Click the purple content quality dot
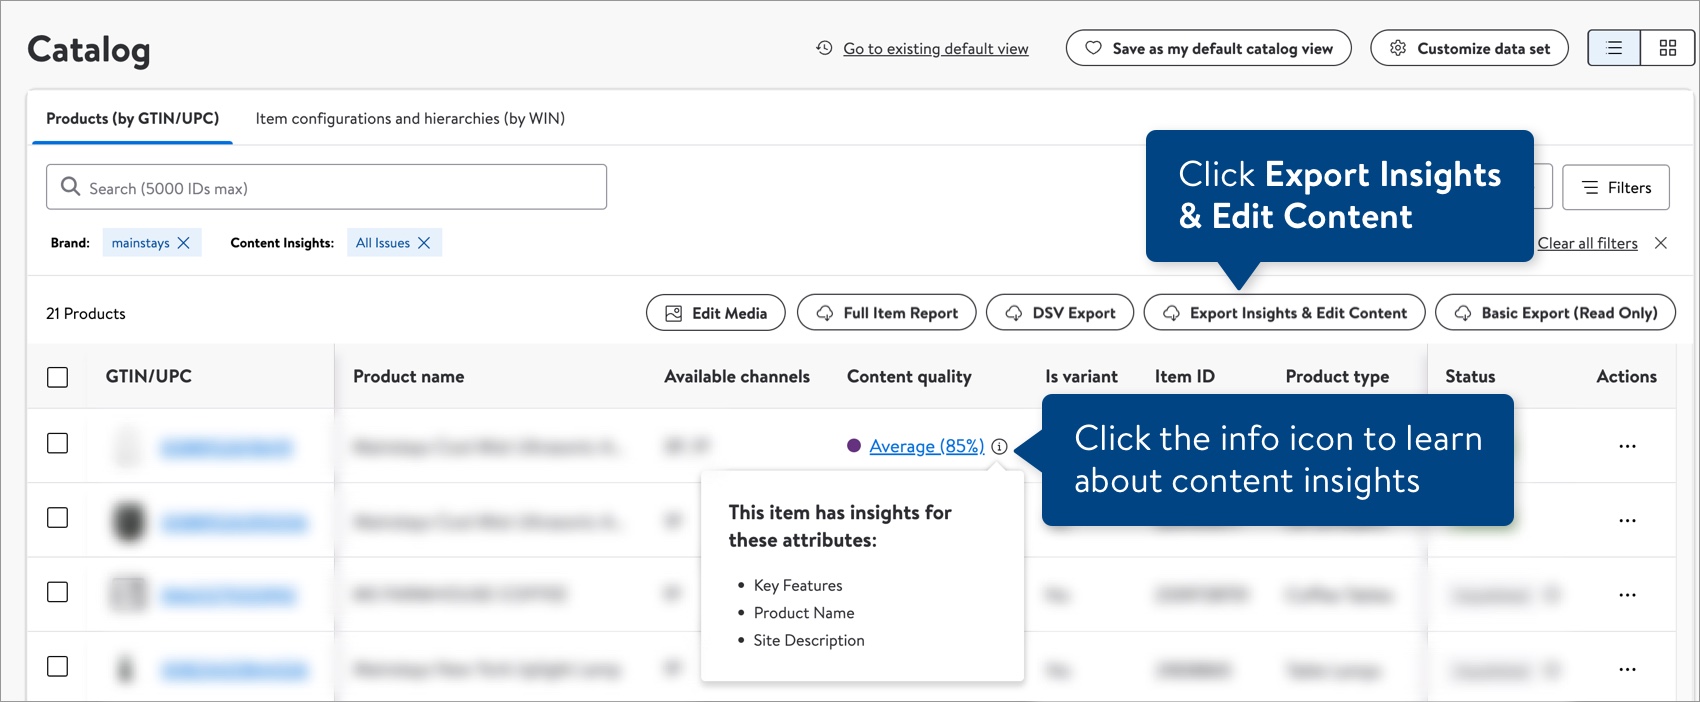 point(854,446)
